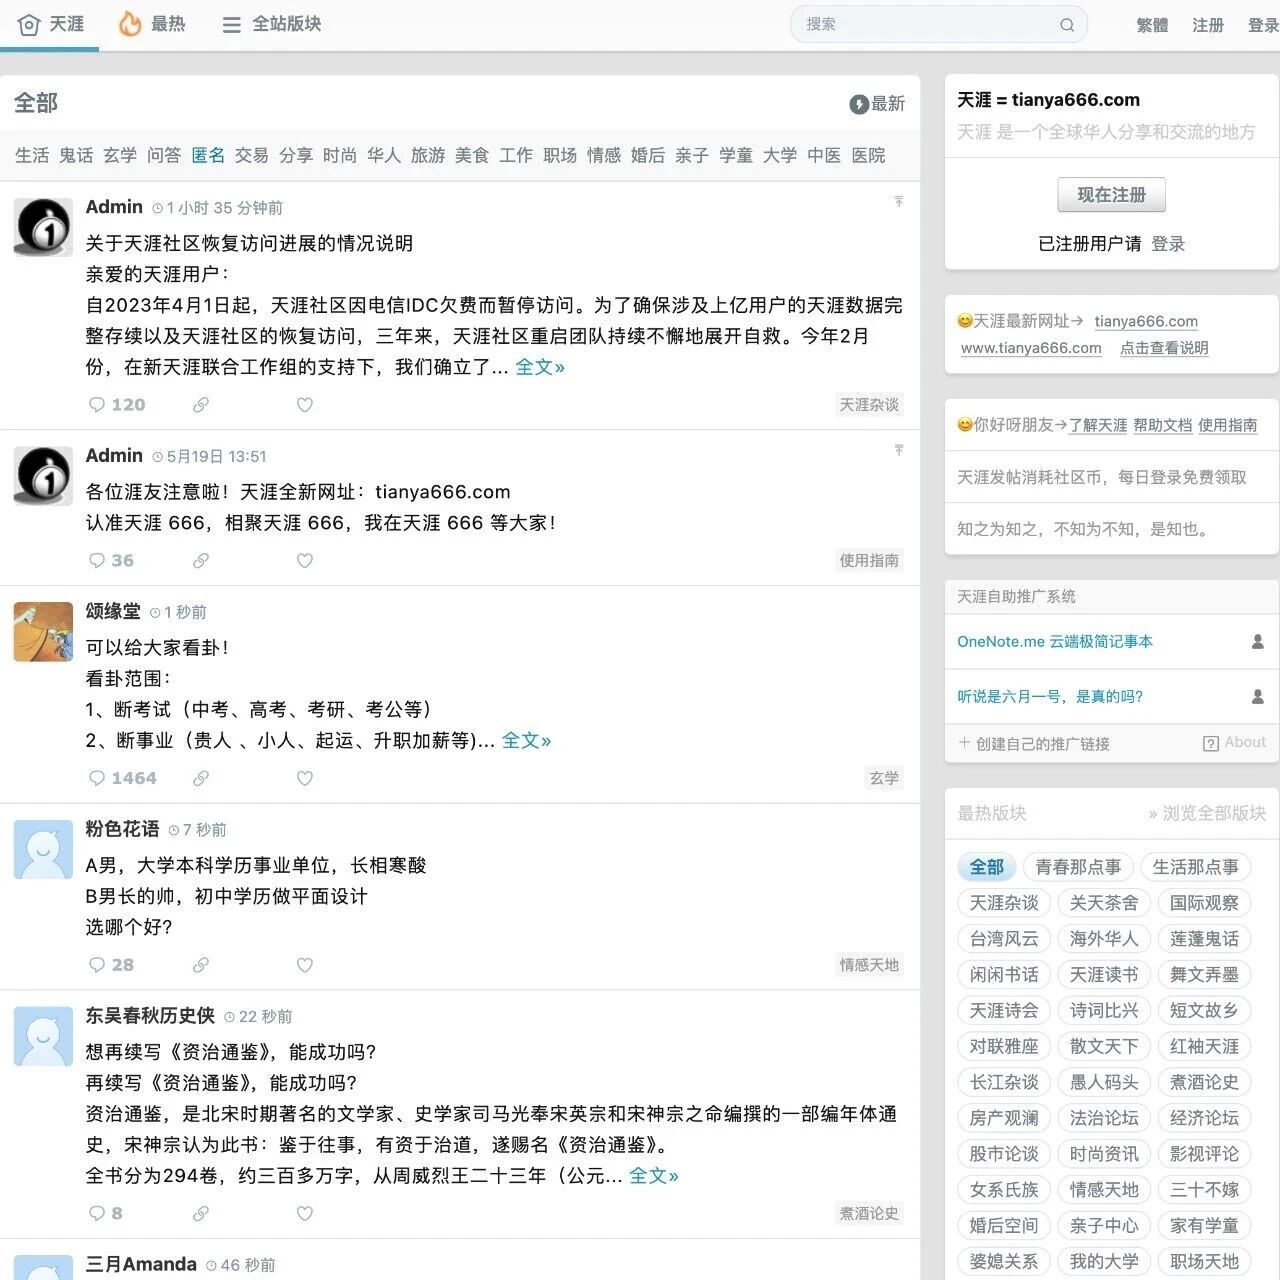Click the 天涯 home icon
The image size is (1280, 1280).
click(x=29, y=24)
